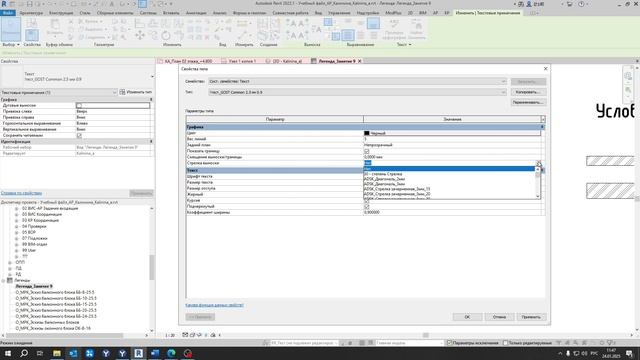Open the Type dropdown in Type Properties
The image size is (640, 360).
pyautogui.click(x=357, y=92)
